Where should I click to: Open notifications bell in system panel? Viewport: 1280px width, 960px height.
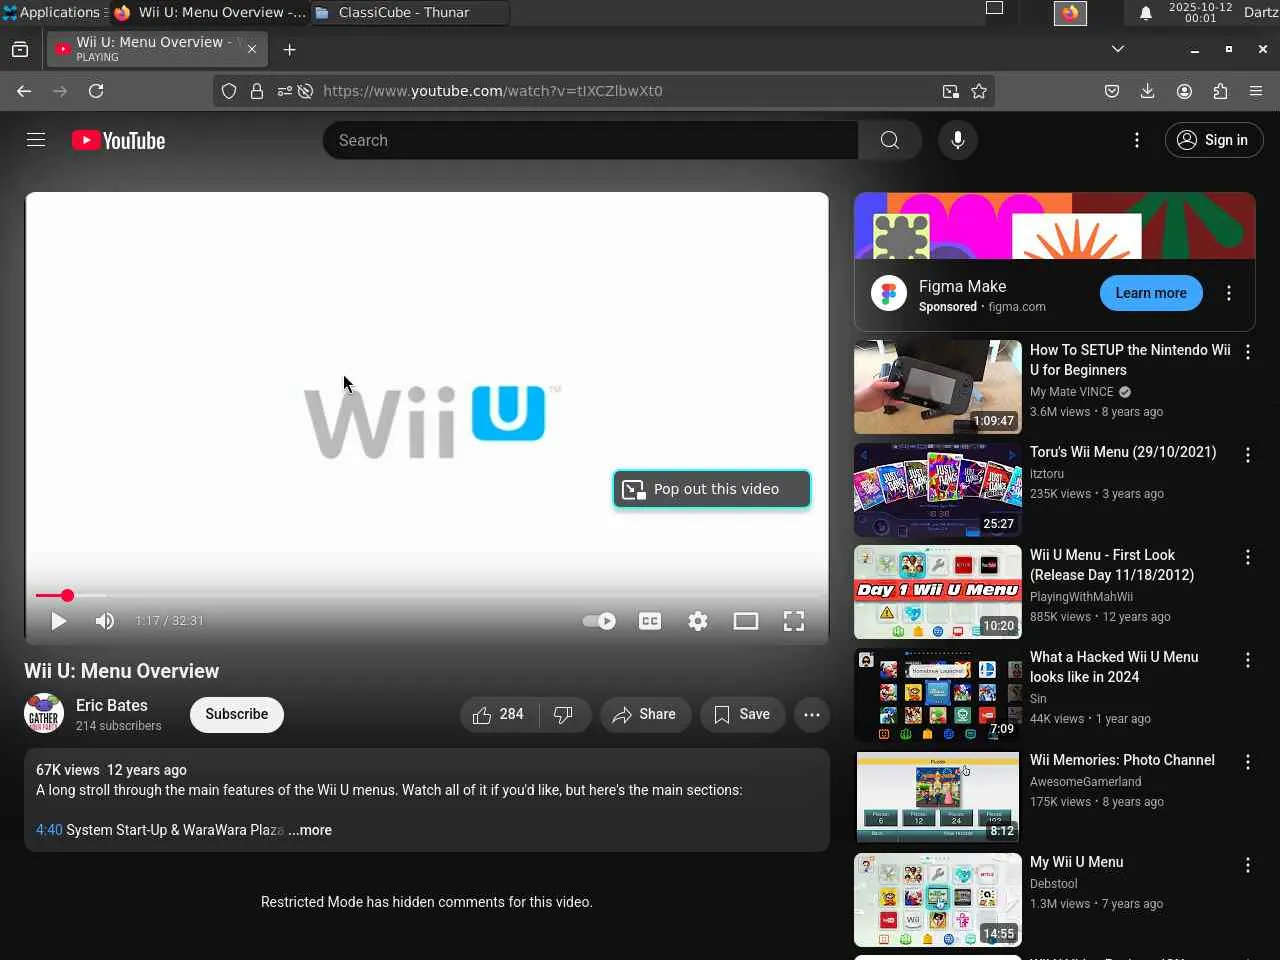(1146, 12)
